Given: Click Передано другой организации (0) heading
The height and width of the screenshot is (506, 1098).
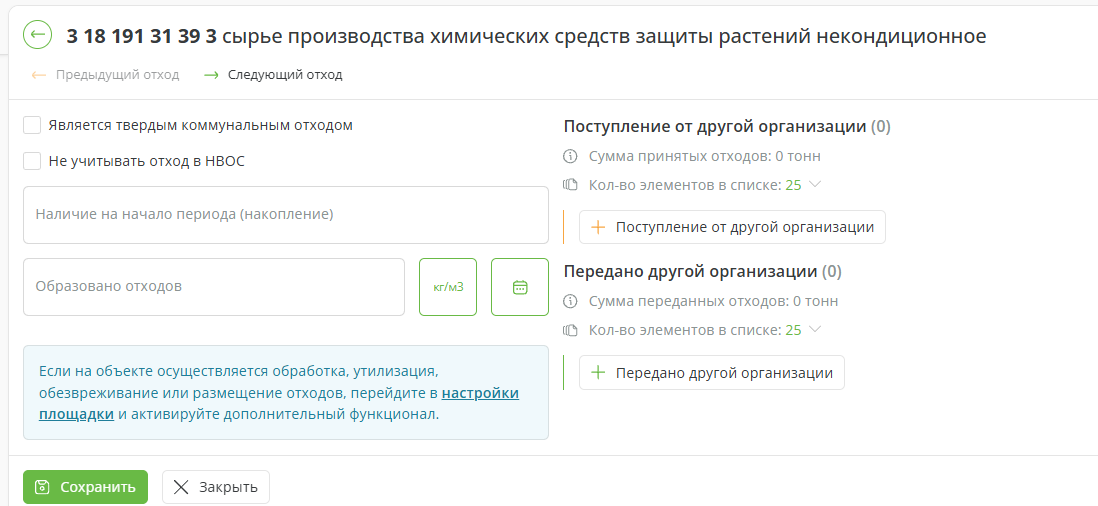Looking at the screenshot, I should 703,272.
